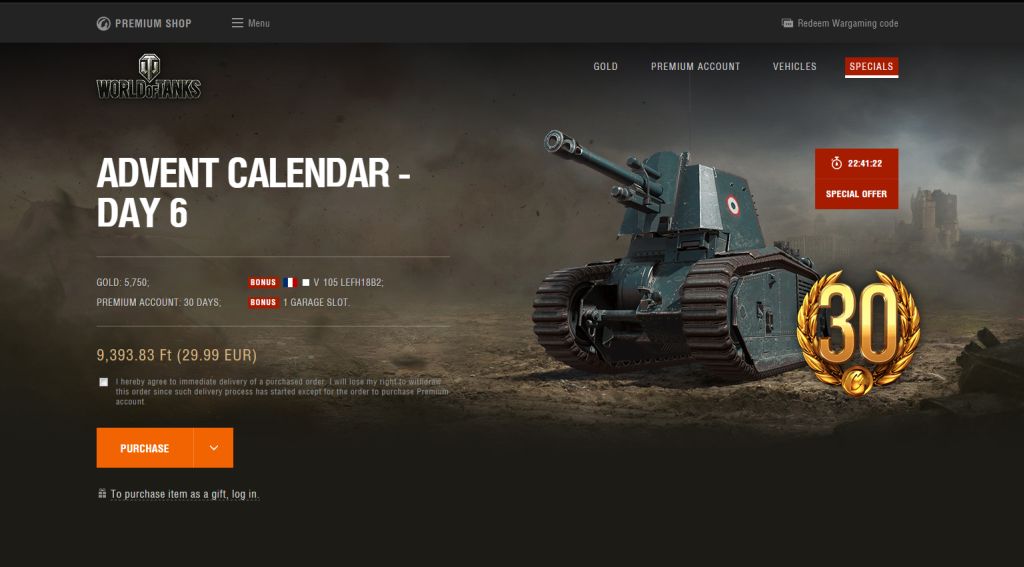Image resolution: width=1024 pixels, height=567 pixels.
Task: Open the Premium Account tab
Action: [x=696, y=67]
